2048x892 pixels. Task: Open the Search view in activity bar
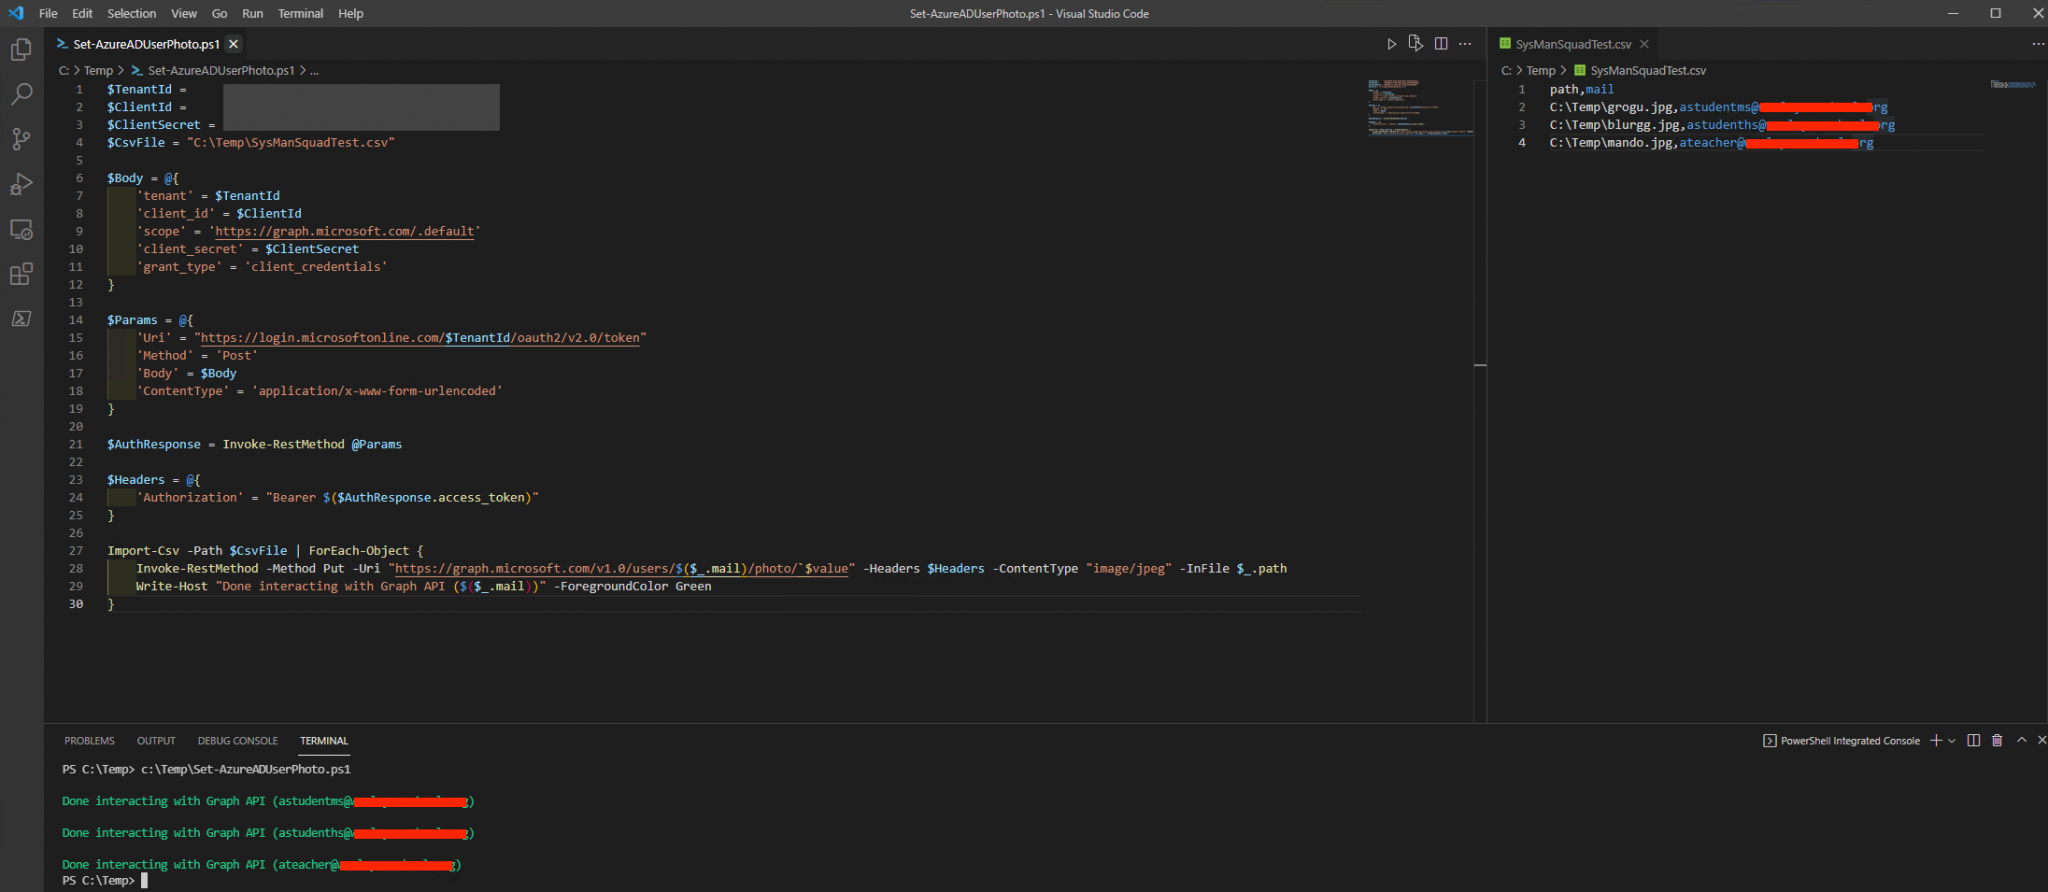(21, 94)
